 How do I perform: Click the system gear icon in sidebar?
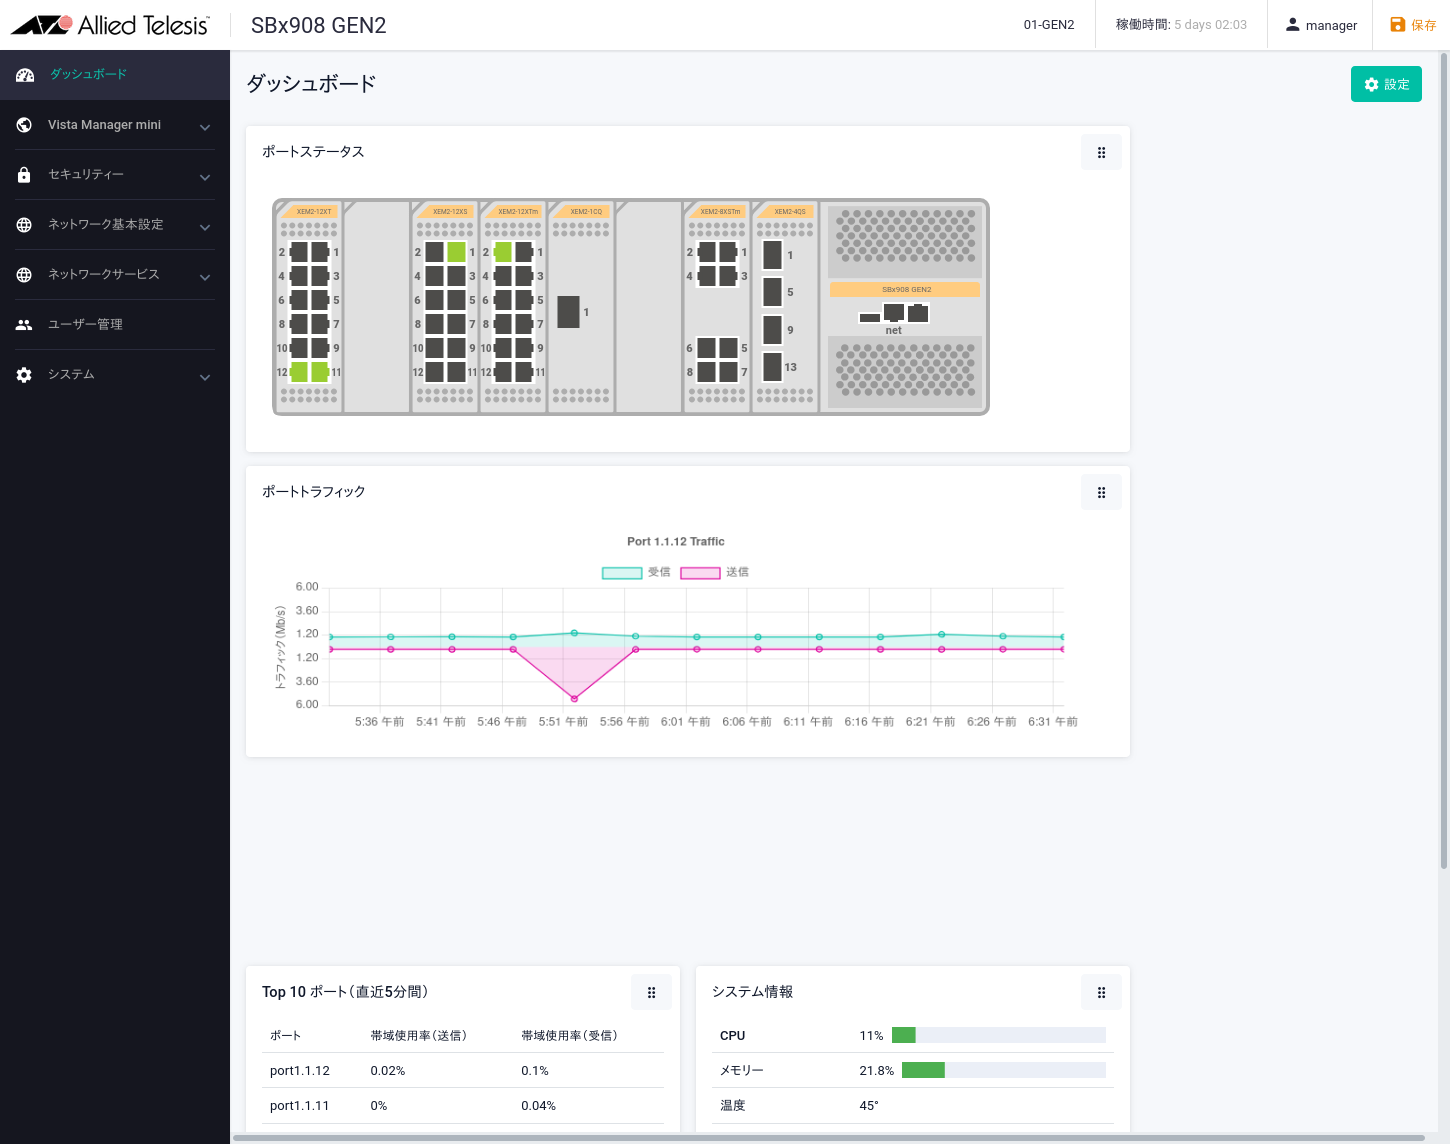coord(25,375)
